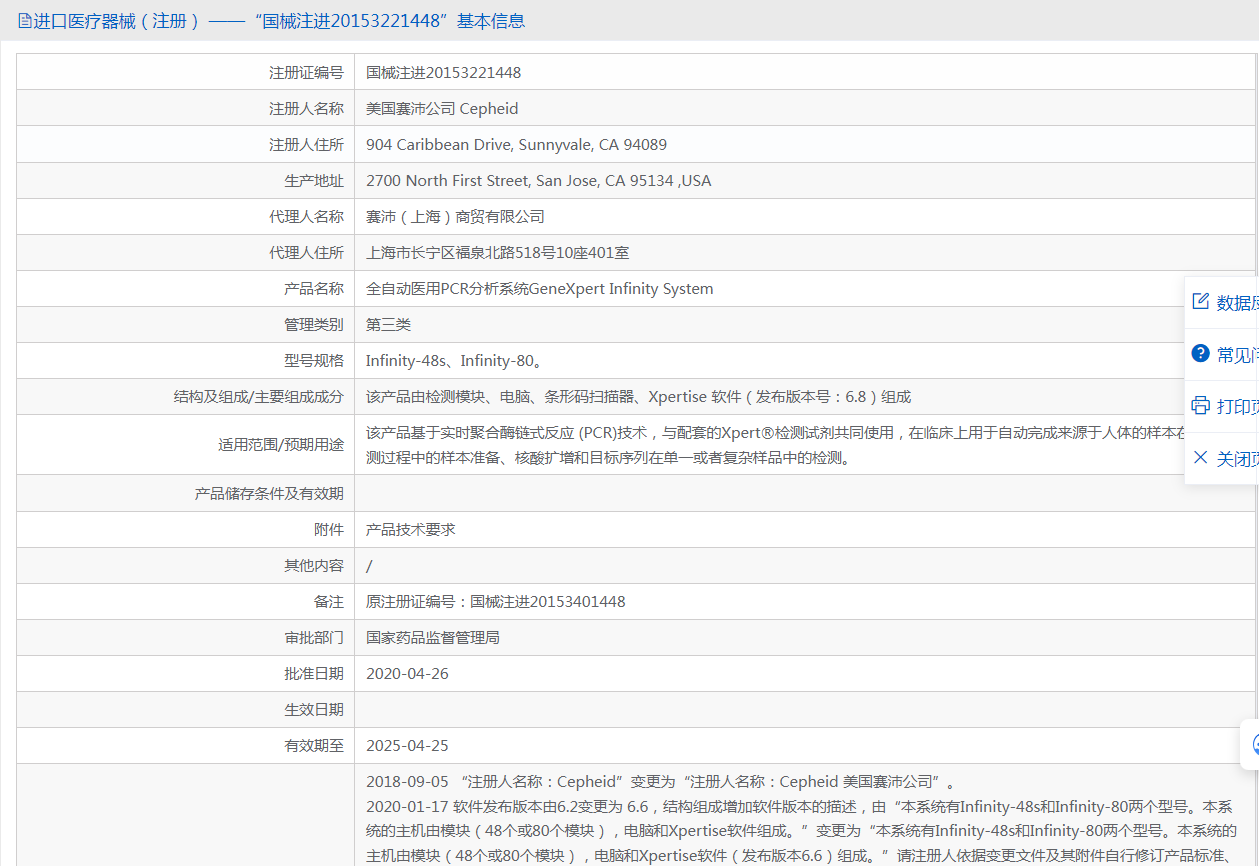Image resolution: width=1259 pixels, height=866 pixels.
Task: Click the 备注 label
Action: tap(329, 602)
